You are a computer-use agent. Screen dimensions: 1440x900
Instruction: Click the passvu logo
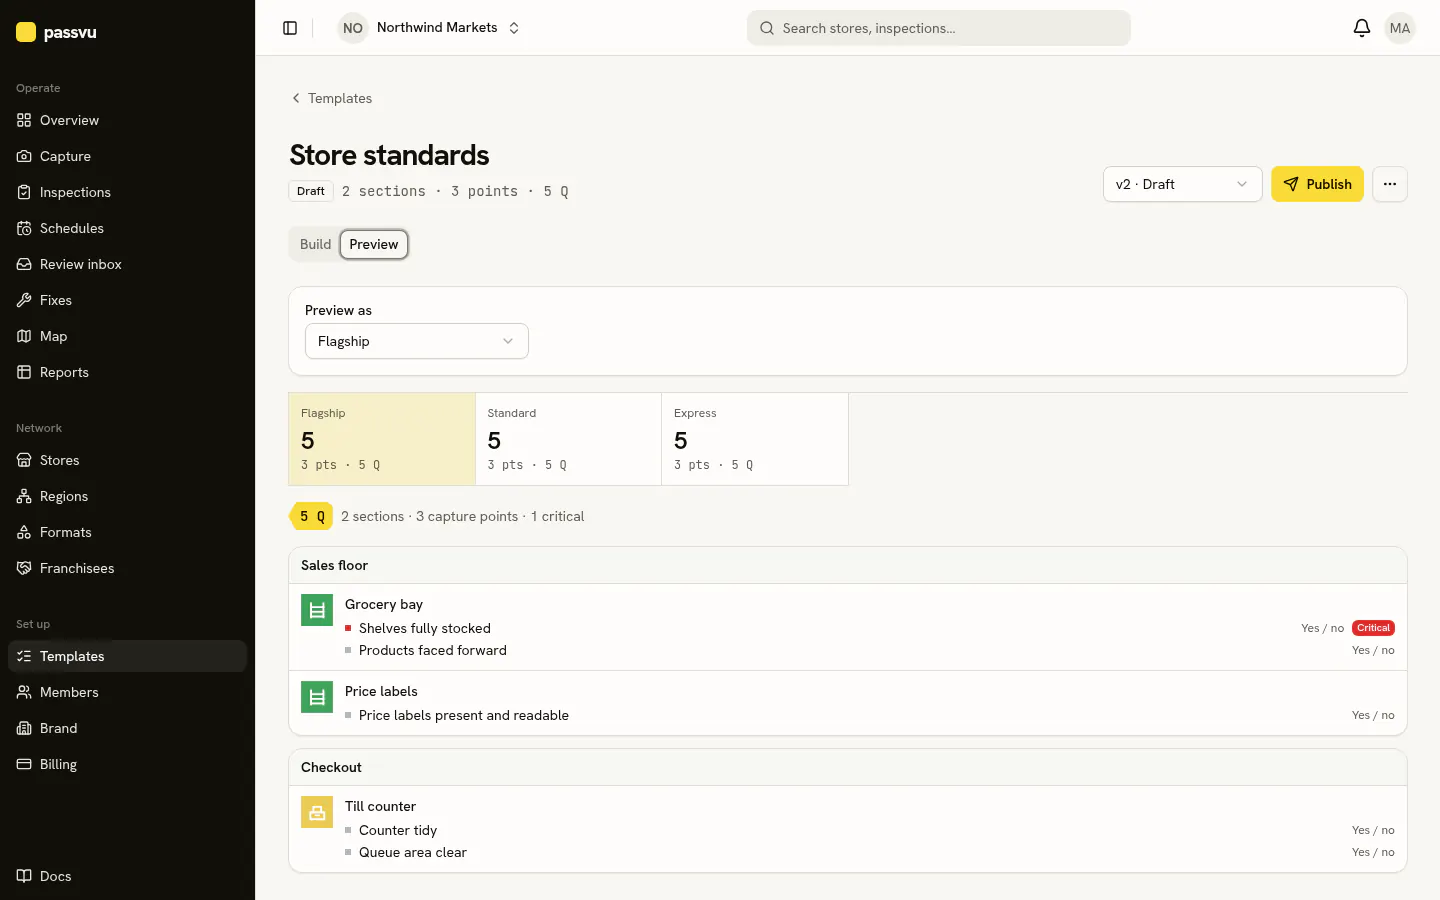[x=57, y=32]
